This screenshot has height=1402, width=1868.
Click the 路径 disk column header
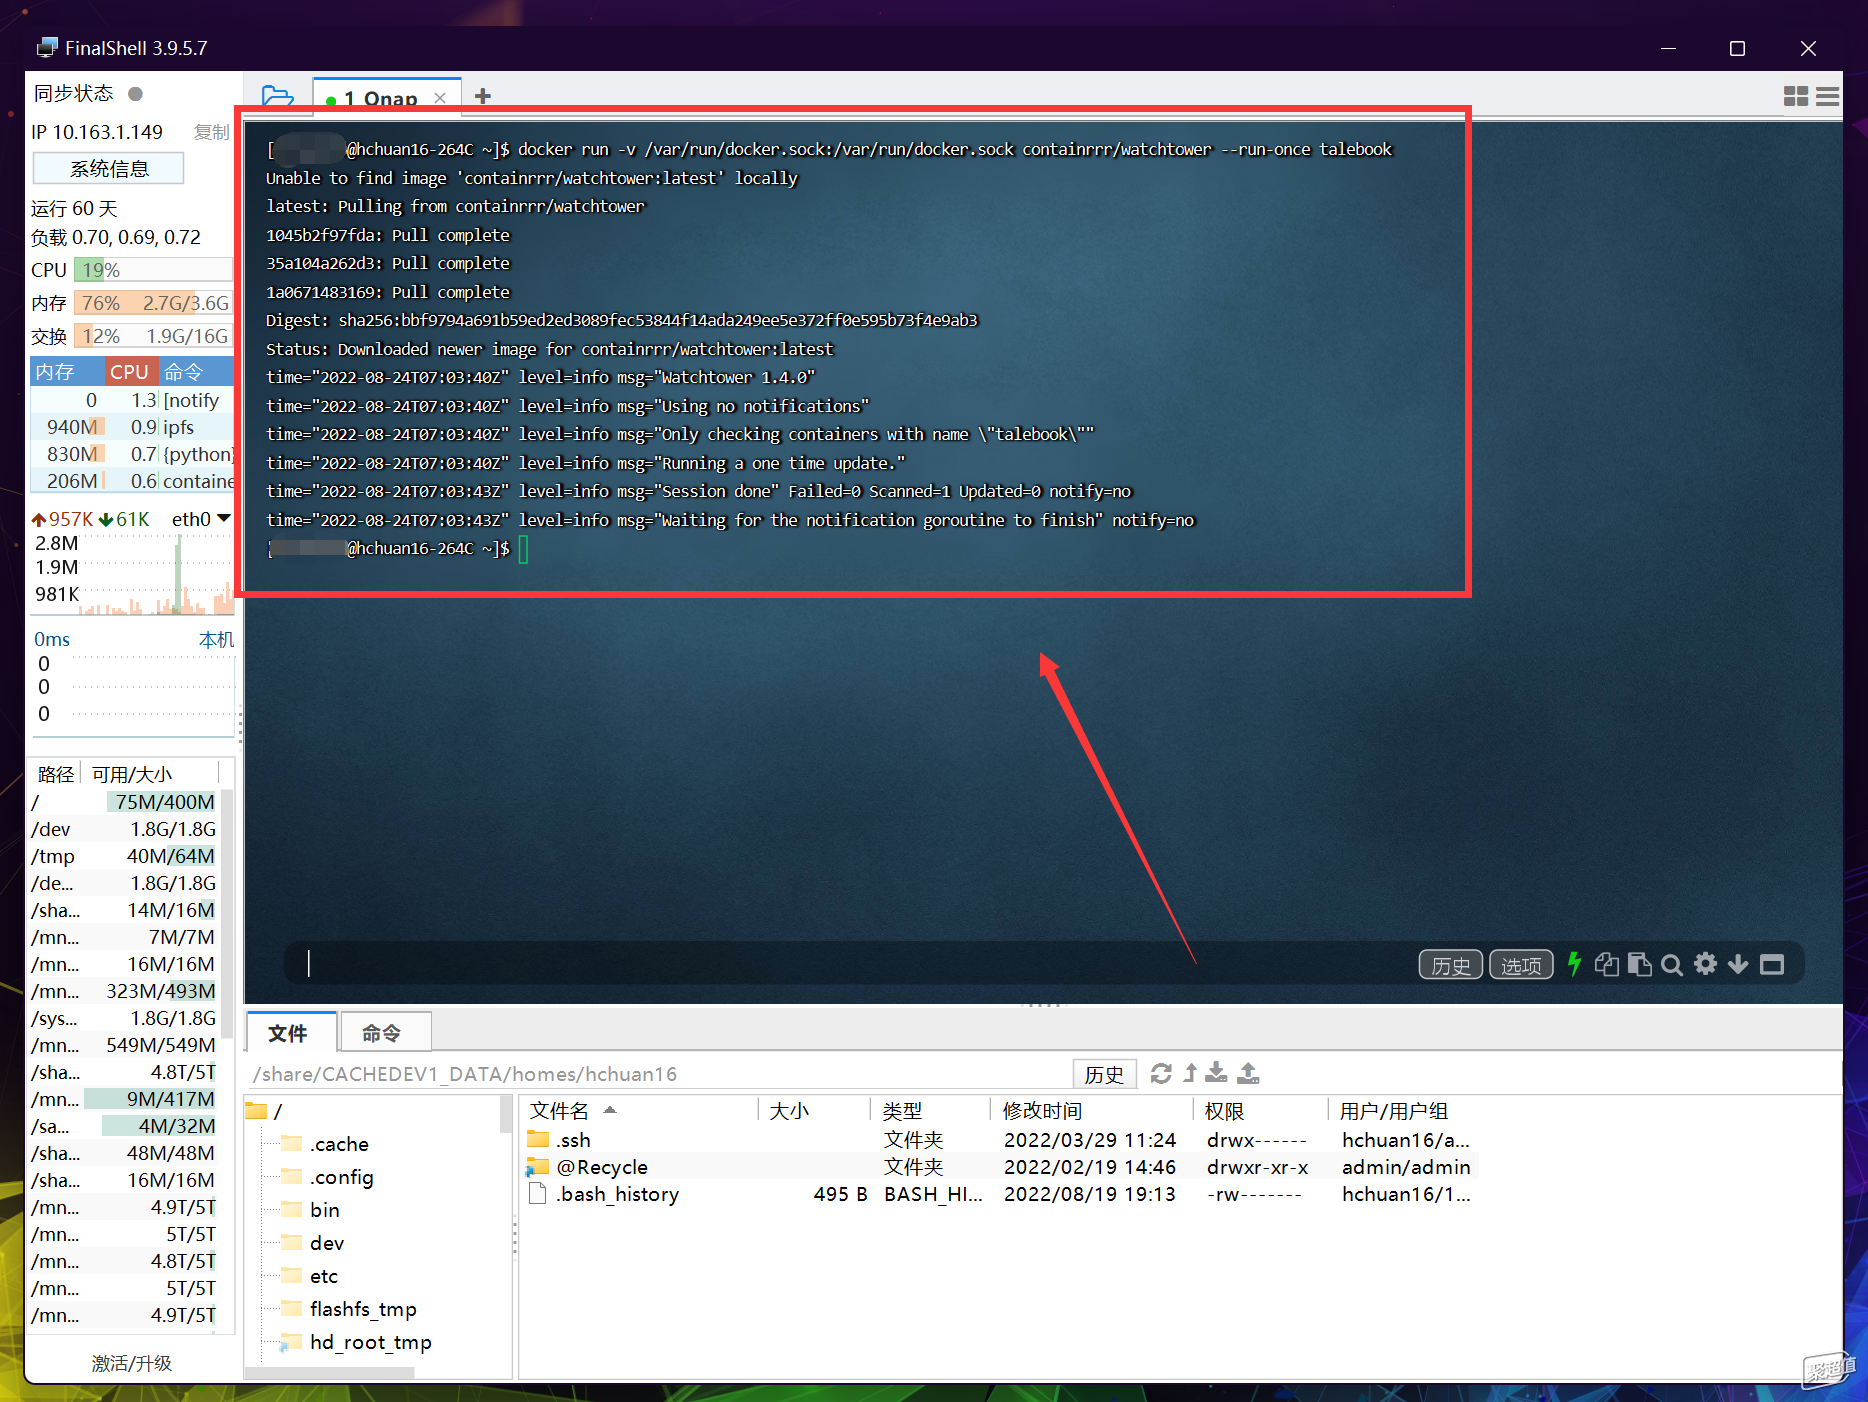point(56,774)
